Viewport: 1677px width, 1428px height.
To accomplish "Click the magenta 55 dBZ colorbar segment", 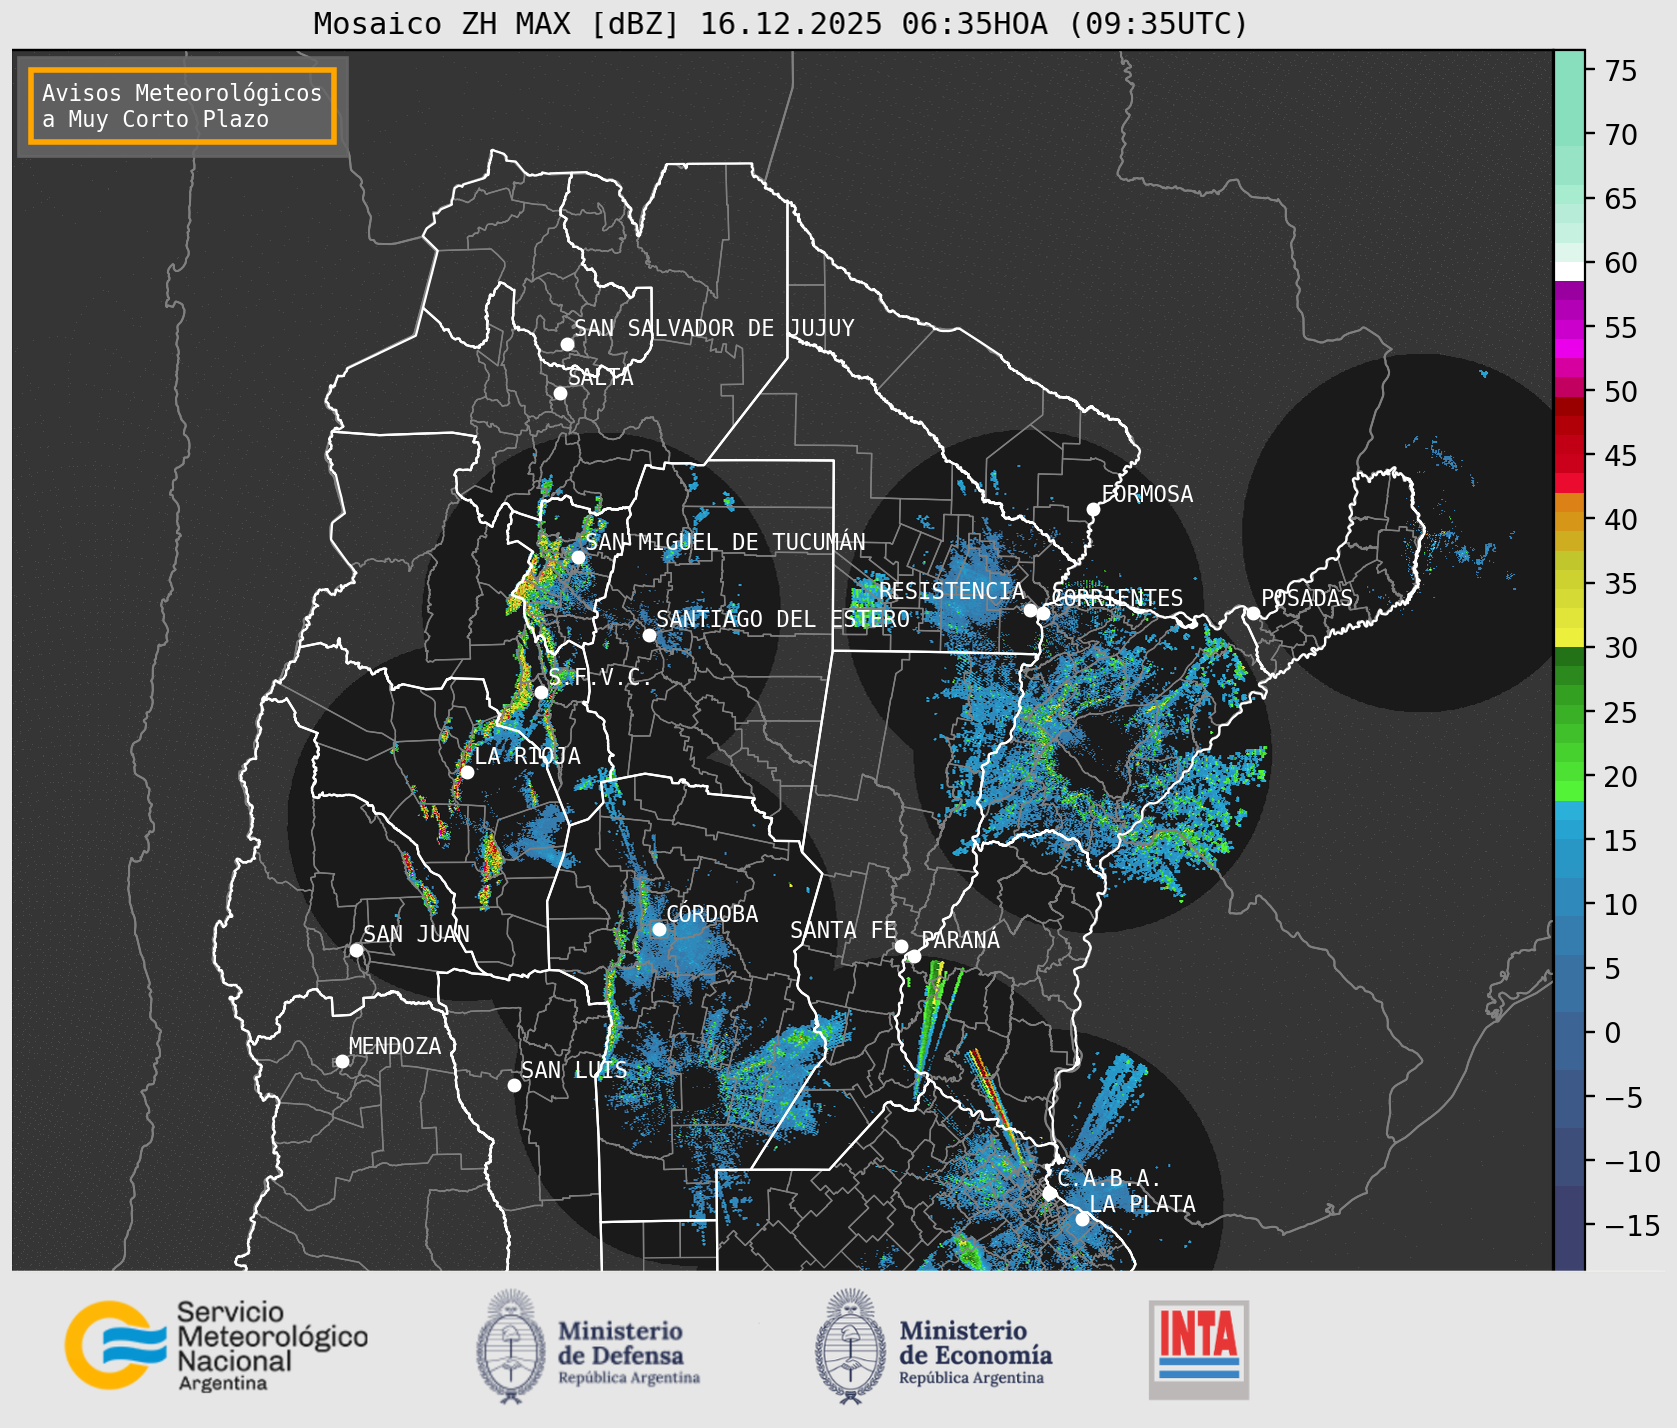I will [x=1569, y=329].
